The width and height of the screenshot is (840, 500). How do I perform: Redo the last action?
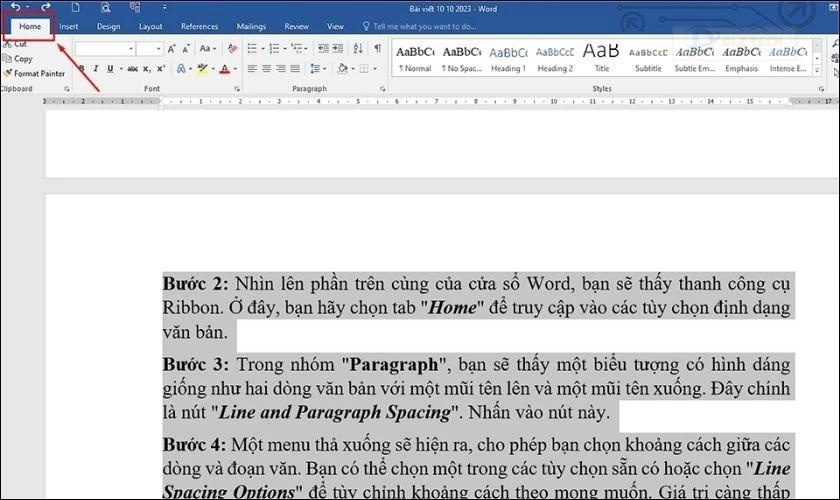point(46,7)
